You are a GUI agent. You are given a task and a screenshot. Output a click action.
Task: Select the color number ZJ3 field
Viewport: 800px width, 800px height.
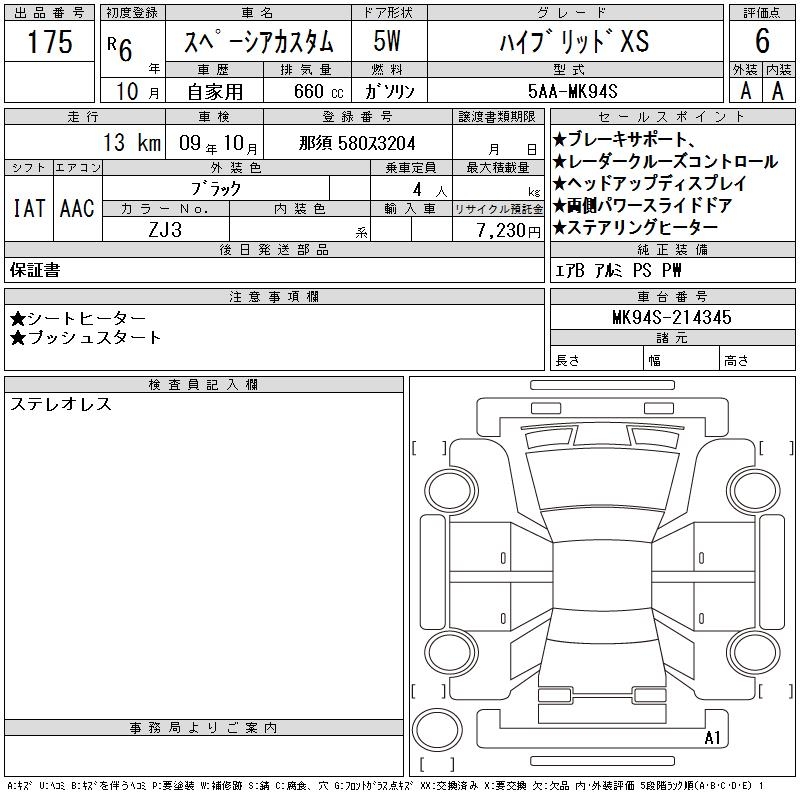coord(165,229)
